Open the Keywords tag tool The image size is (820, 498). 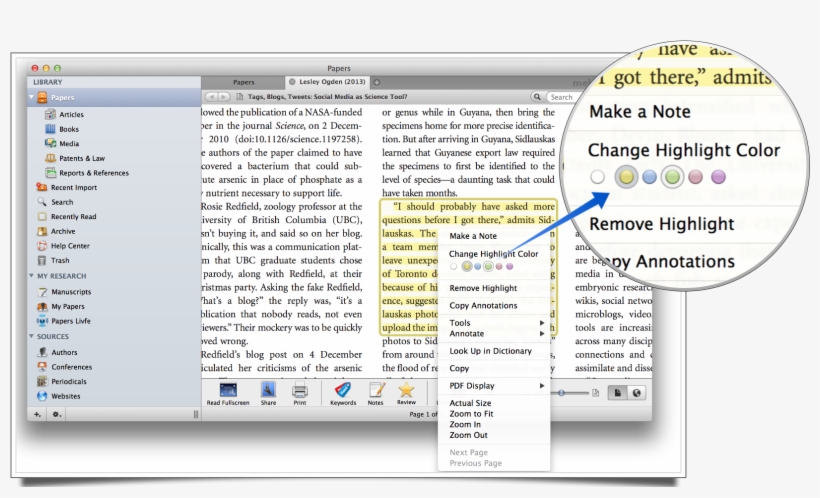point(343,393)
